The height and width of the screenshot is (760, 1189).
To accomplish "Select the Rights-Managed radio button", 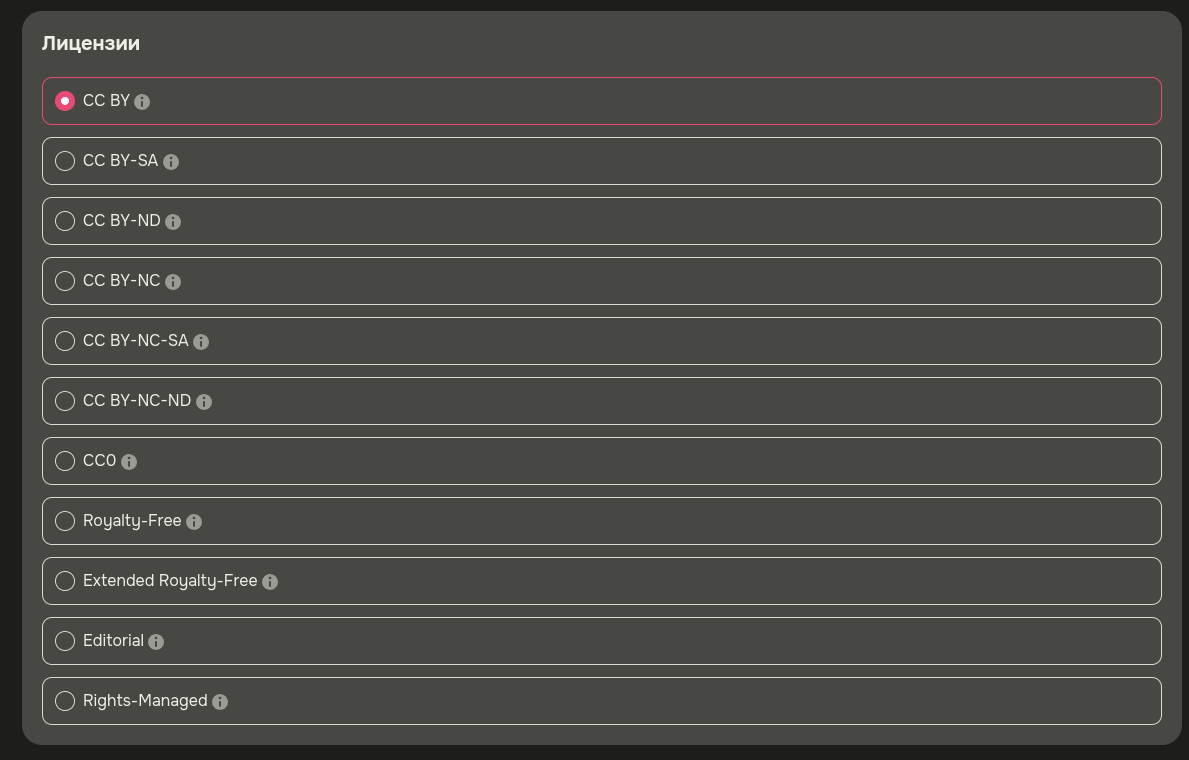I will [65, 701].
